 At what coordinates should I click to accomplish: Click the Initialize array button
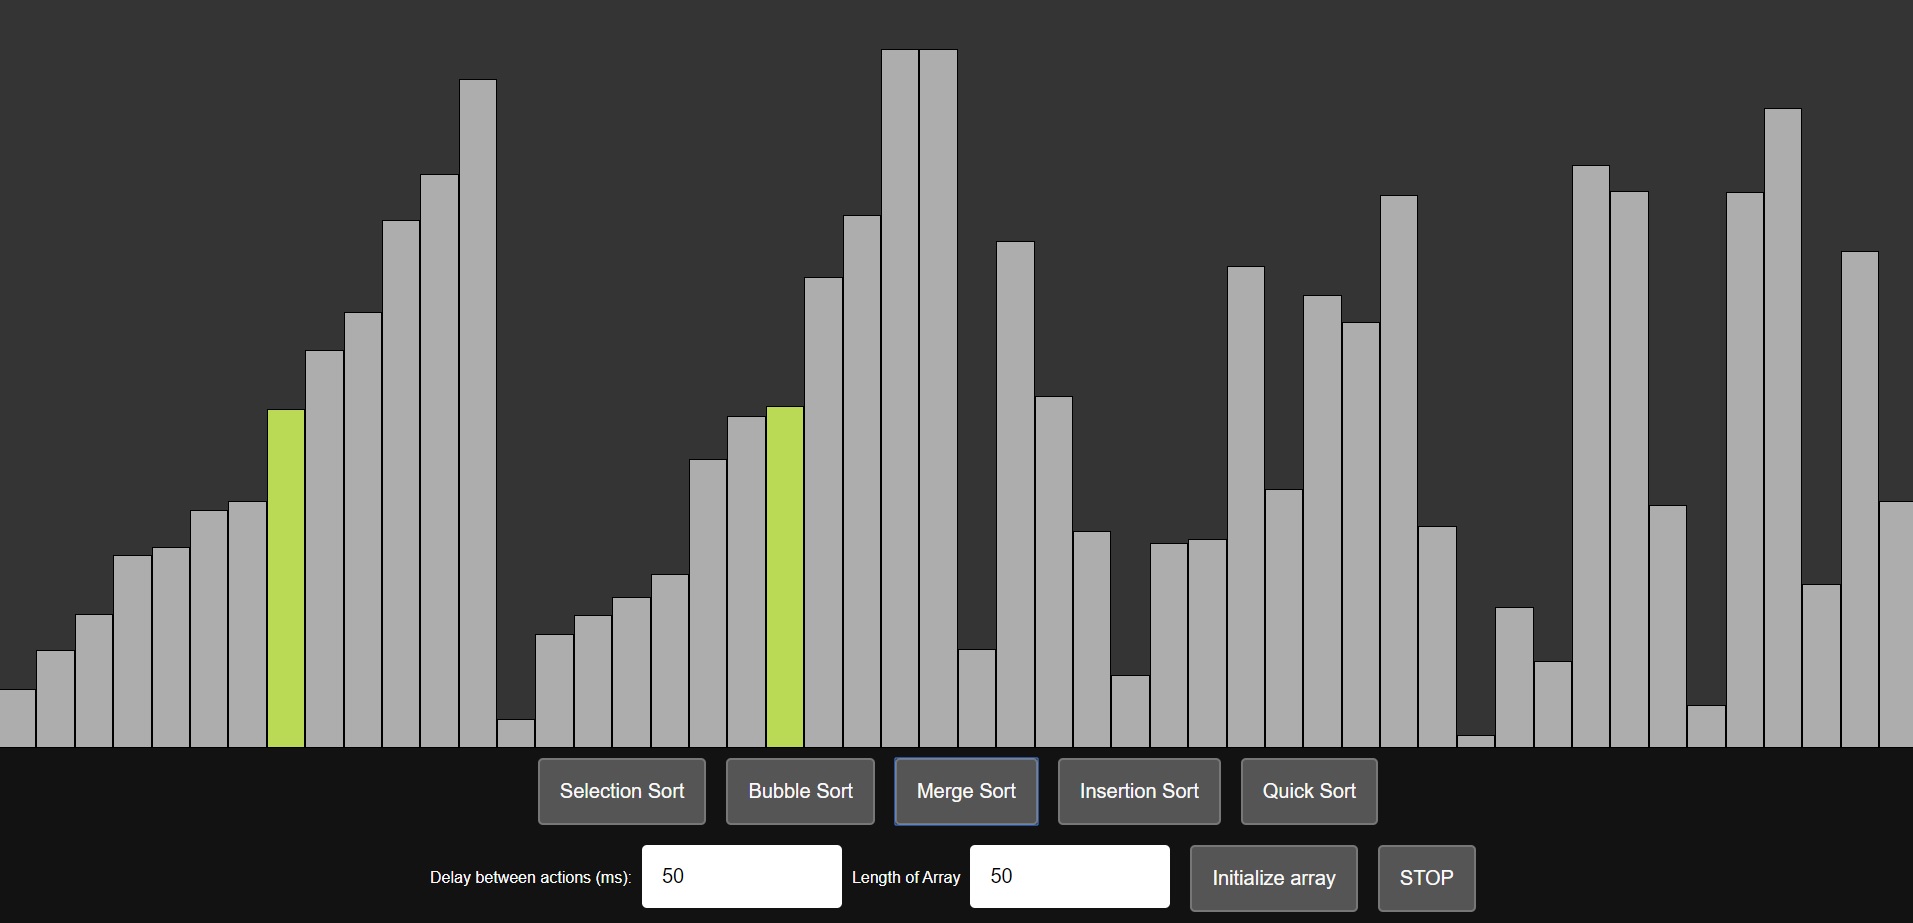click(x=1273, y=878)
